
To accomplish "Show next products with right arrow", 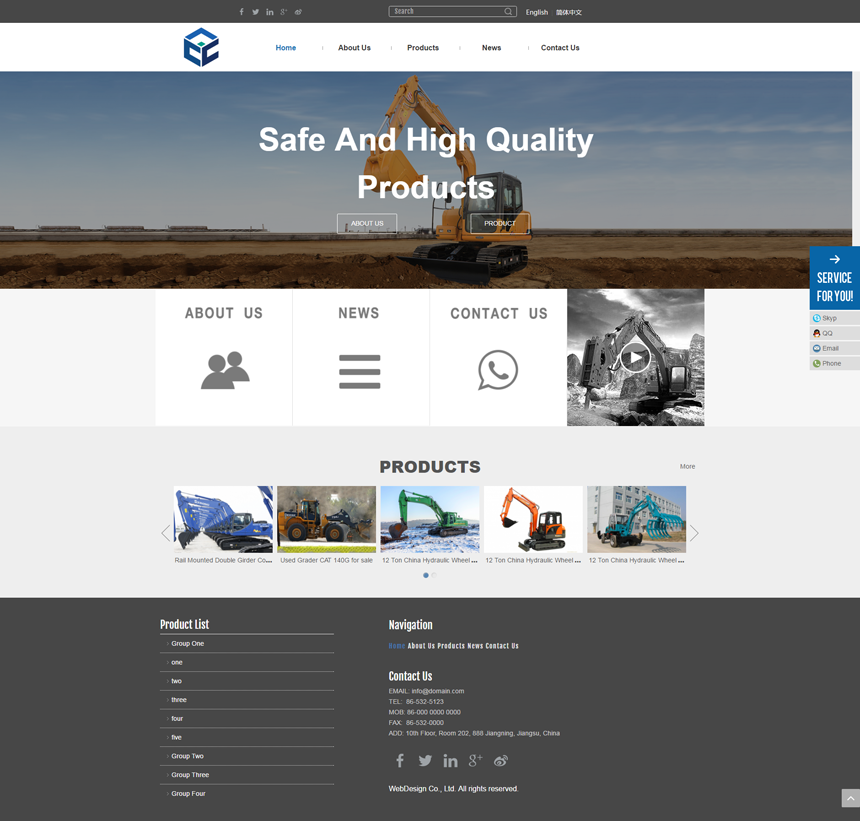I will [x=694, y=533].
